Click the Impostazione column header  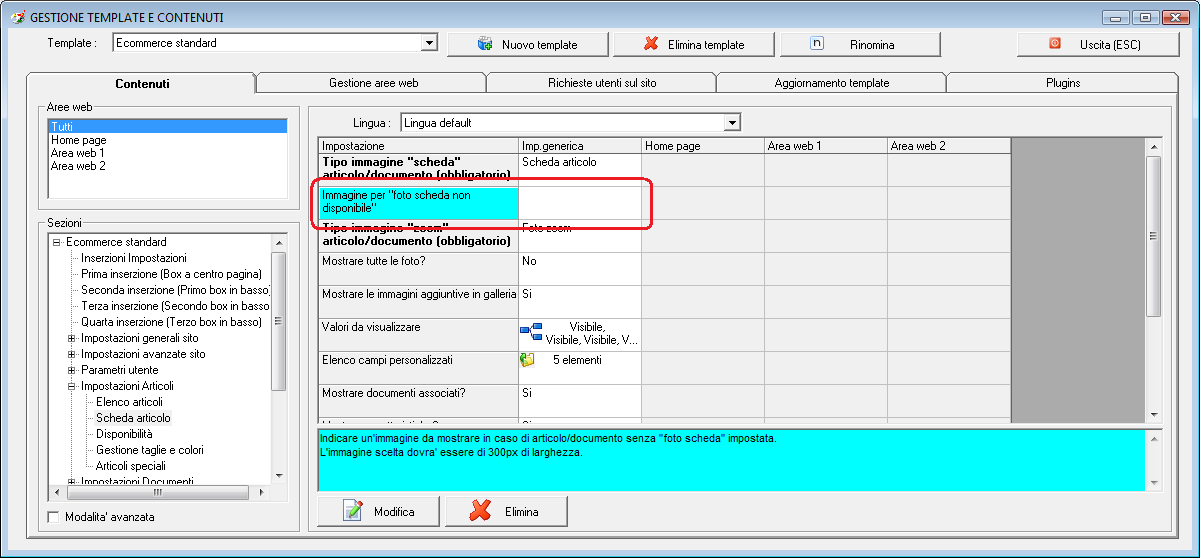418,146
